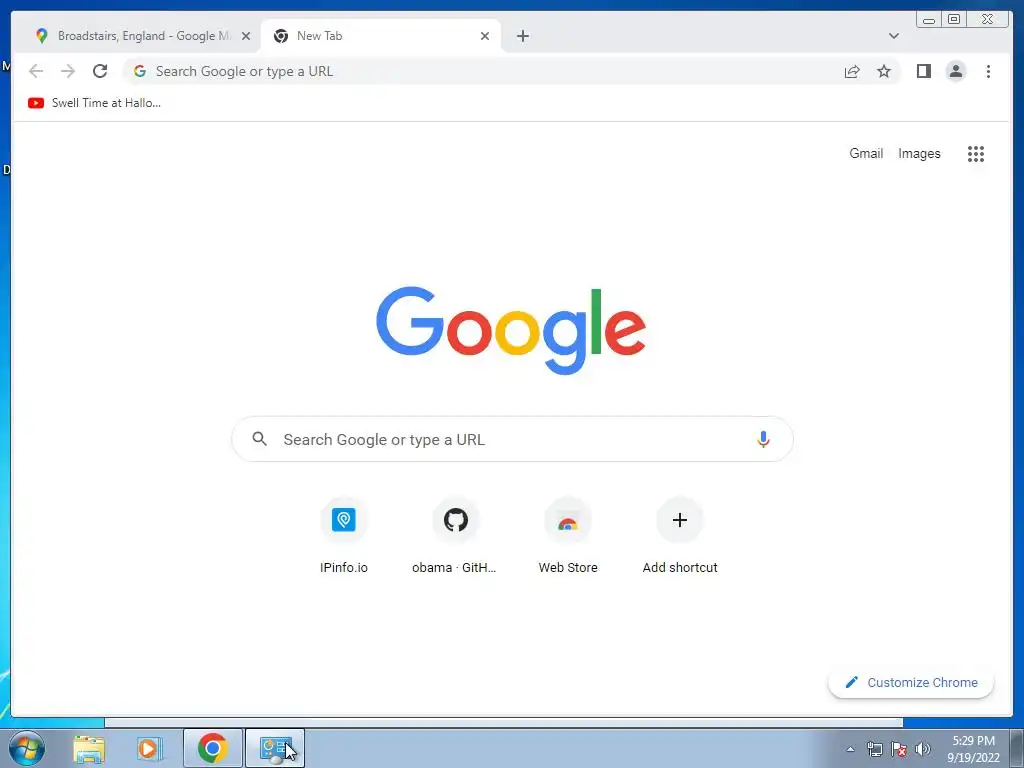Go forward using the browser forward arrow

tap(68, 71)
